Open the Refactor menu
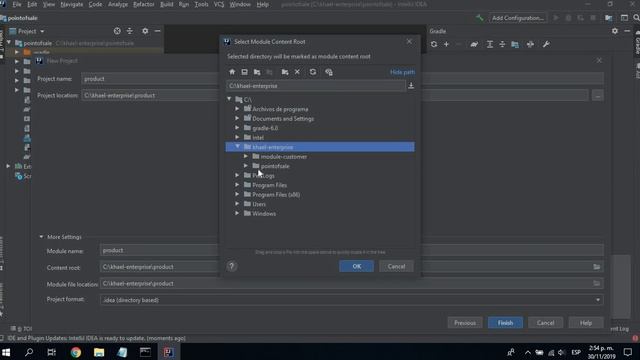 144,4
